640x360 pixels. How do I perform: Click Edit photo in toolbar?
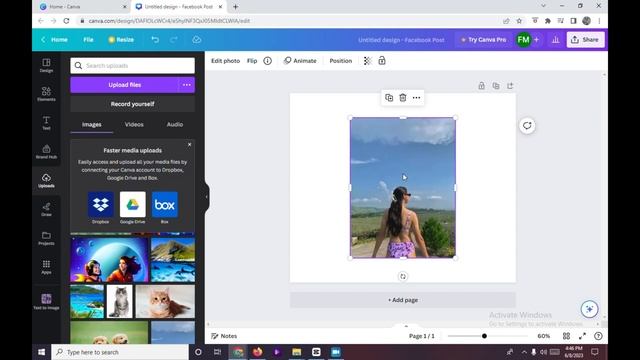pyautogui.click(x=225, y=61)
